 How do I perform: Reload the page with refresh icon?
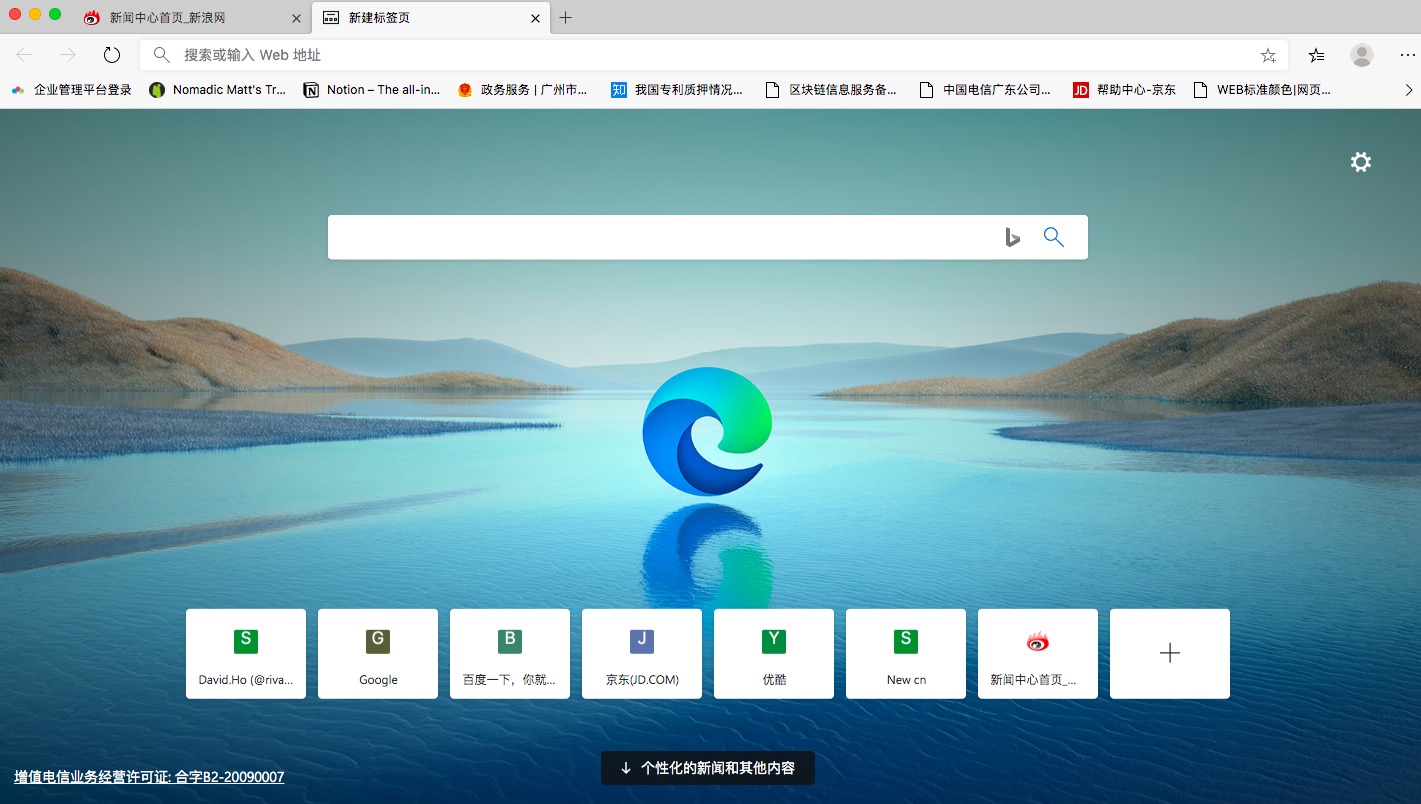pyautogui.click(x=112, y=55)
